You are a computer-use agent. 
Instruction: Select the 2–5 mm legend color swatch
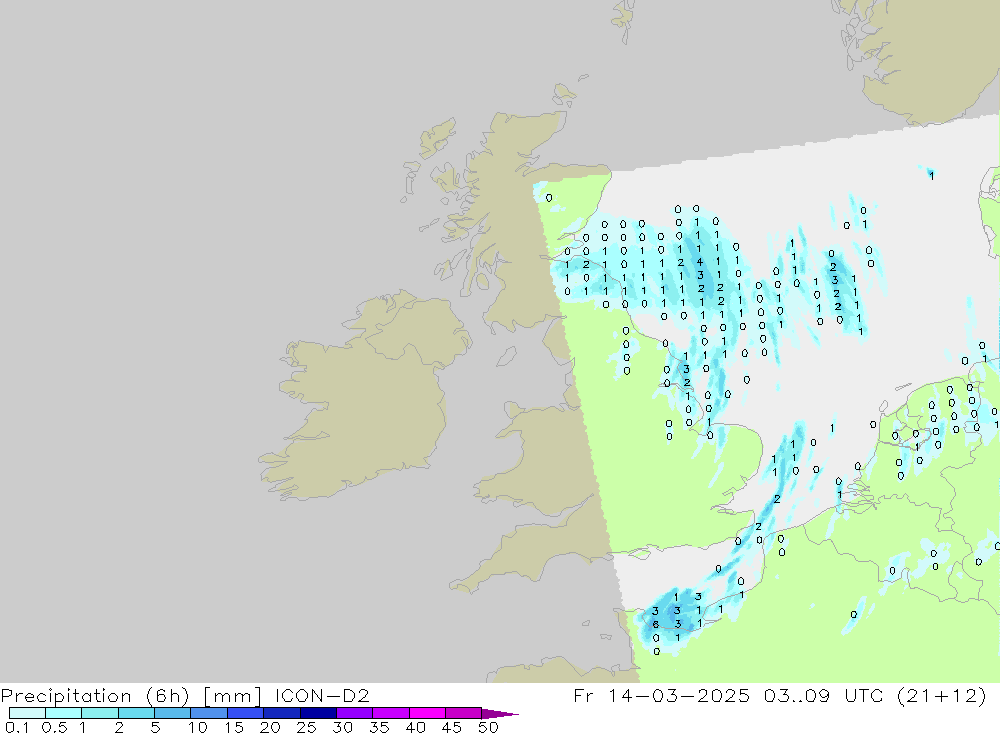(x=136, y=713)
